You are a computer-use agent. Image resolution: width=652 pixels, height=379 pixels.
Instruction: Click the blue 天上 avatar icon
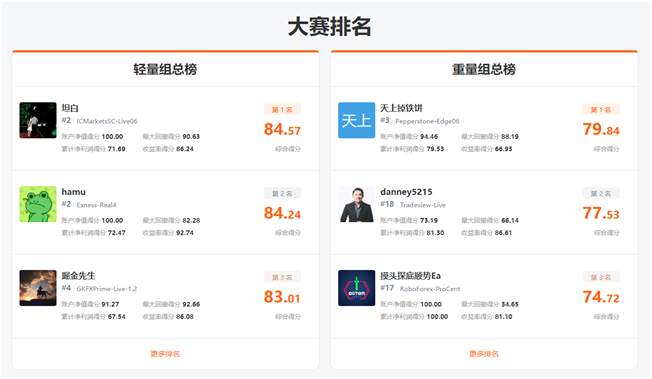click(356, 120)
